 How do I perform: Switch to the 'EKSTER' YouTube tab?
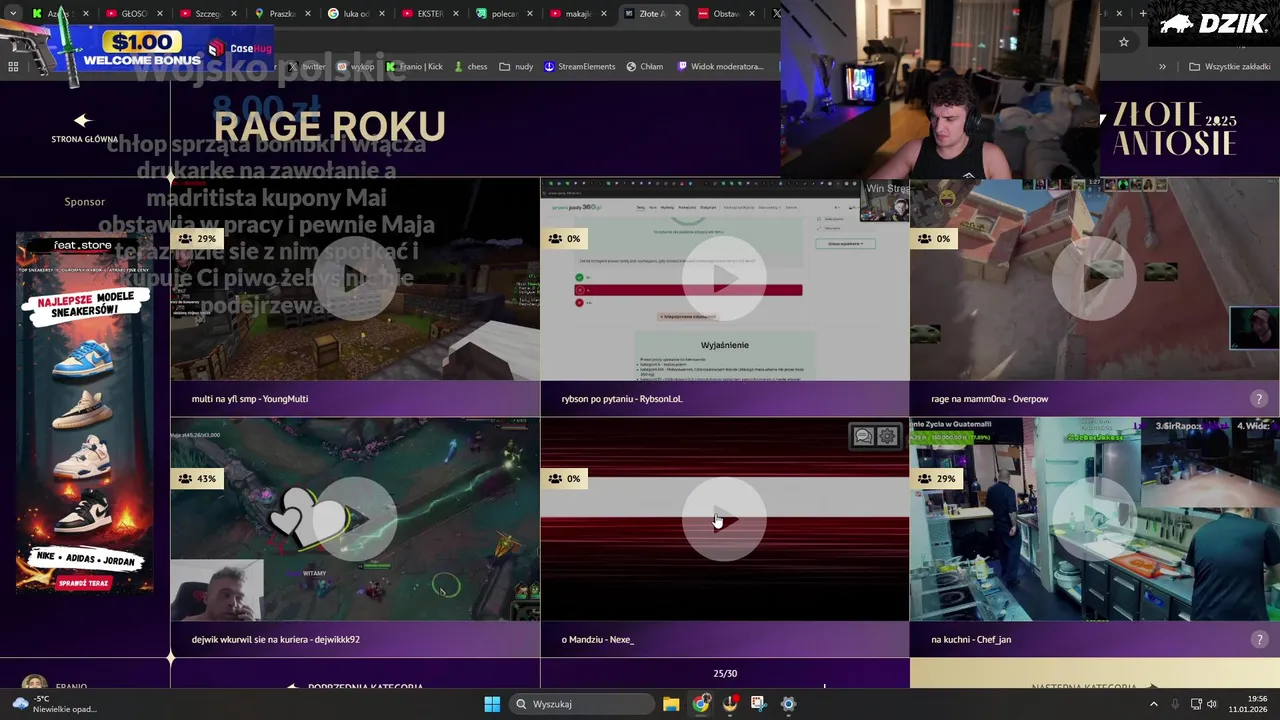tap(431, 14)
